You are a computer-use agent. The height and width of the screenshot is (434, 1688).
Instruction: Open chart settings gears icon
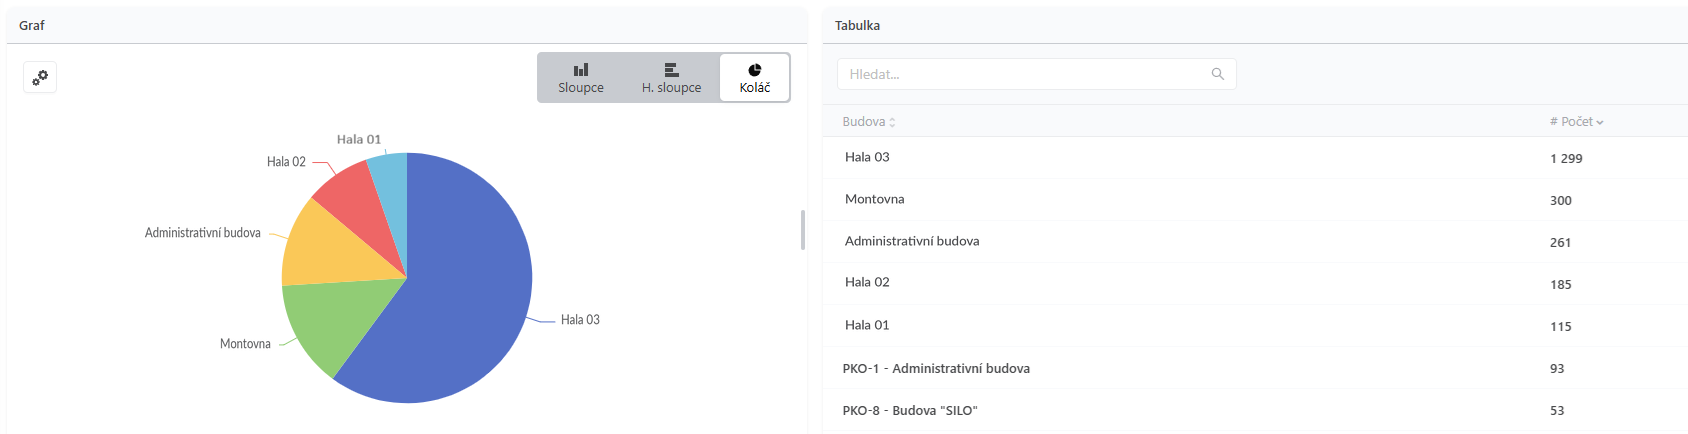point(40,77)
